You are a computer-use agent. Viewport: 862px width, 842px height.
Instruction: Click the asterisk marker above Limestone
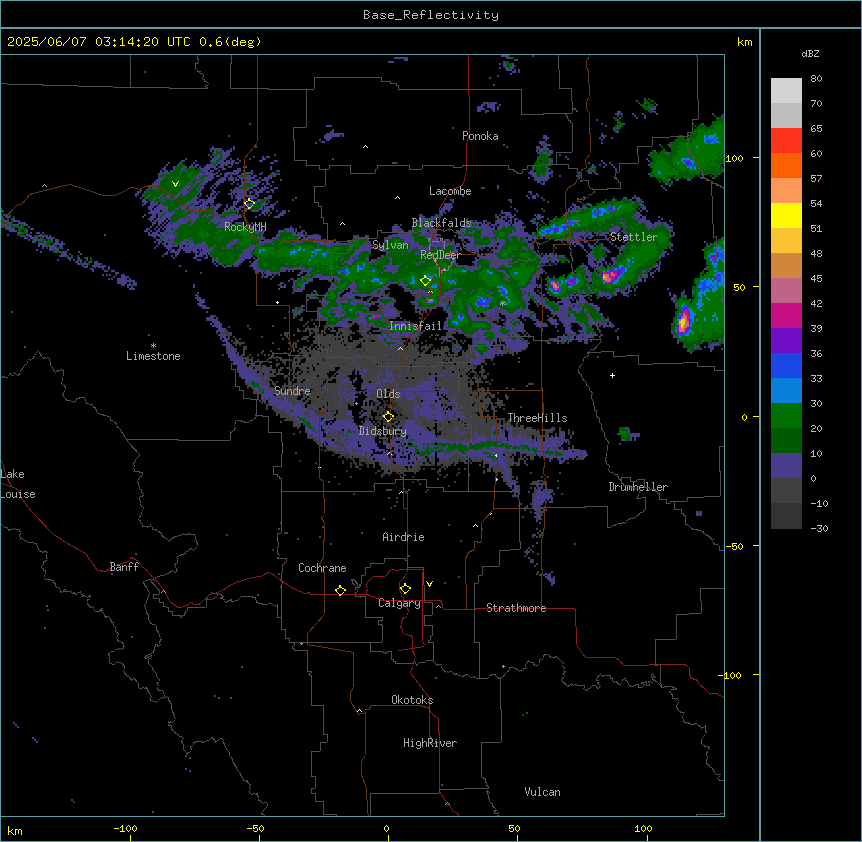coord(153,346)
